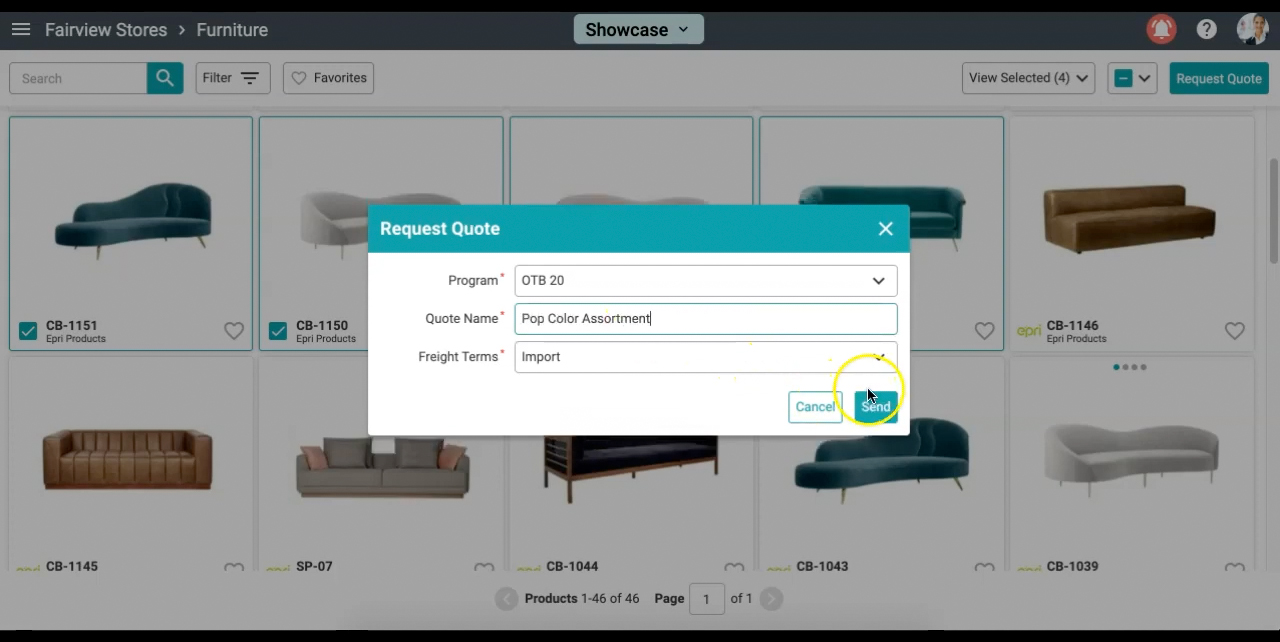Close the Request Quote dialog

[x=885, y=229]
